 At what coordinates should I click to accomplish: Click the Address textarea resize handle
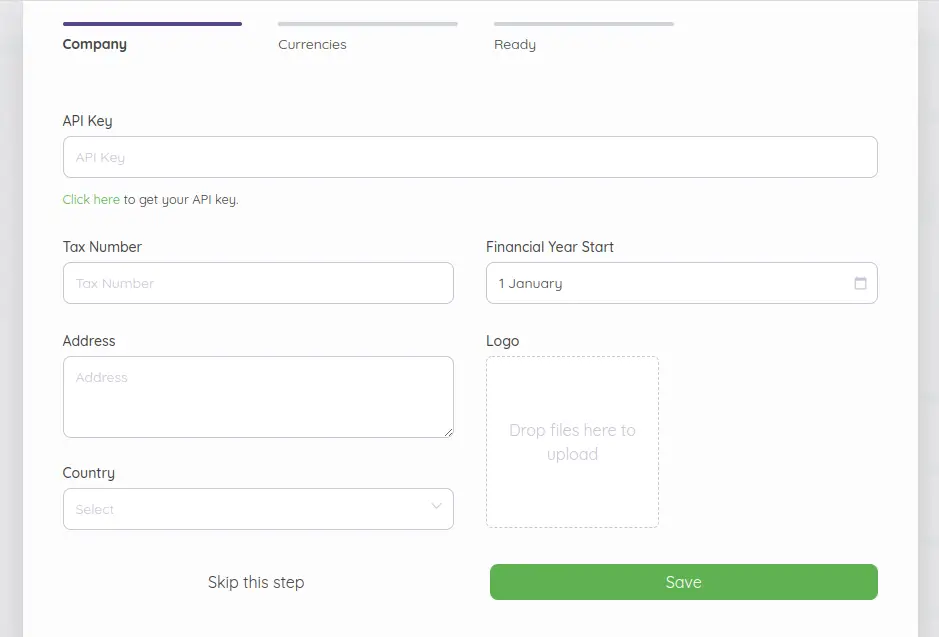[449, 432]
